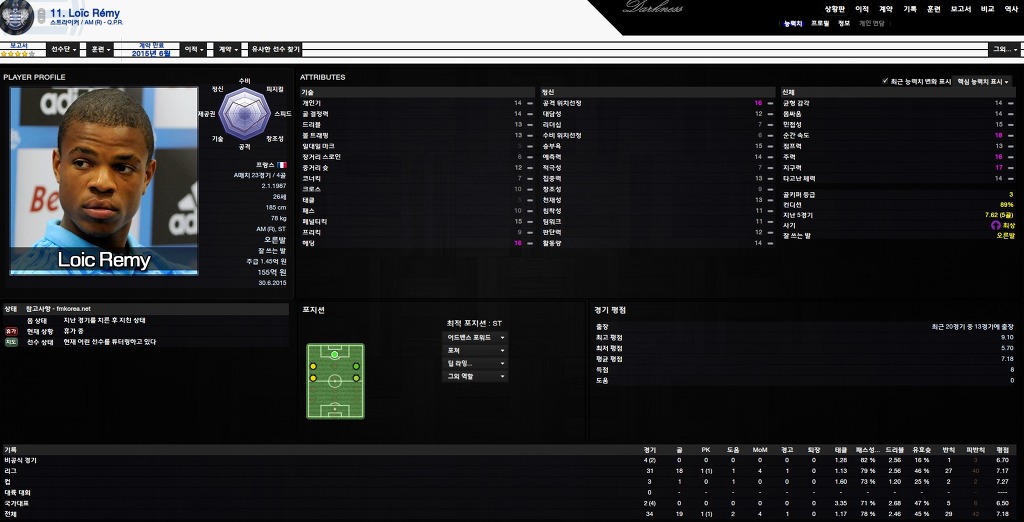The image size is (1024, 522).
Task: Toggle 최근 능력치 변화 표시 checkbox
Action: click(886, 81)
